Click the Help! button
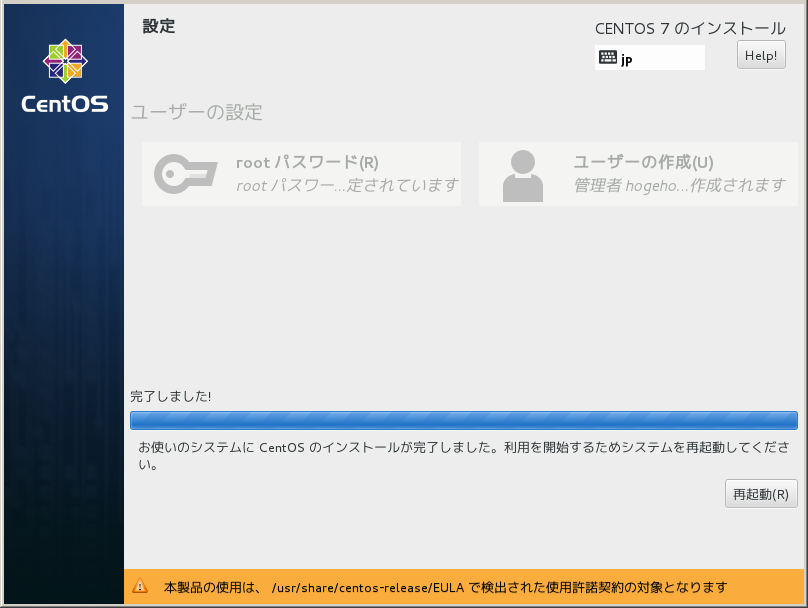 coord(761,55)
